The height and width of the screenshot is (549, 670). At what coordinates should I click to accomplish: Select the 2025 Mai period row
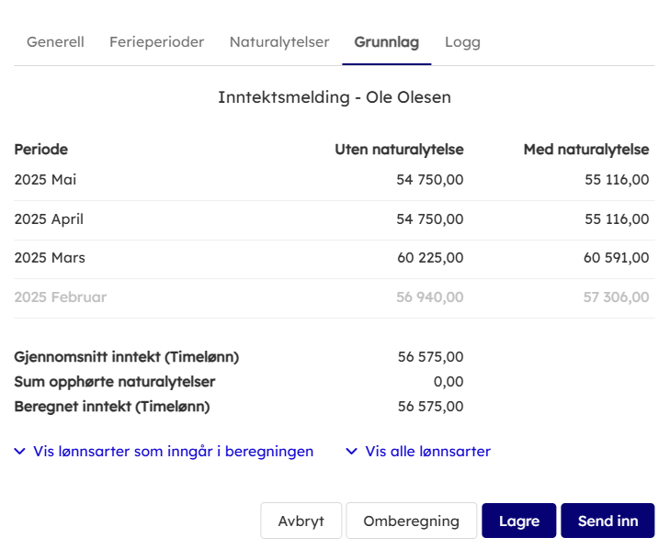pos(45,180)
